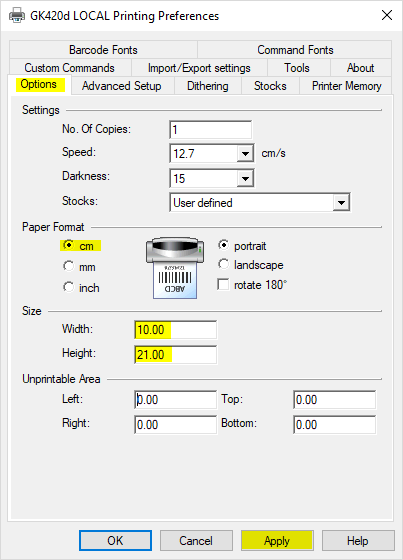This screenshot has width=403, height=560.
Task: Enable the rotate 180° checkbox
Action: pyautogui.click(x=223, y=285)
